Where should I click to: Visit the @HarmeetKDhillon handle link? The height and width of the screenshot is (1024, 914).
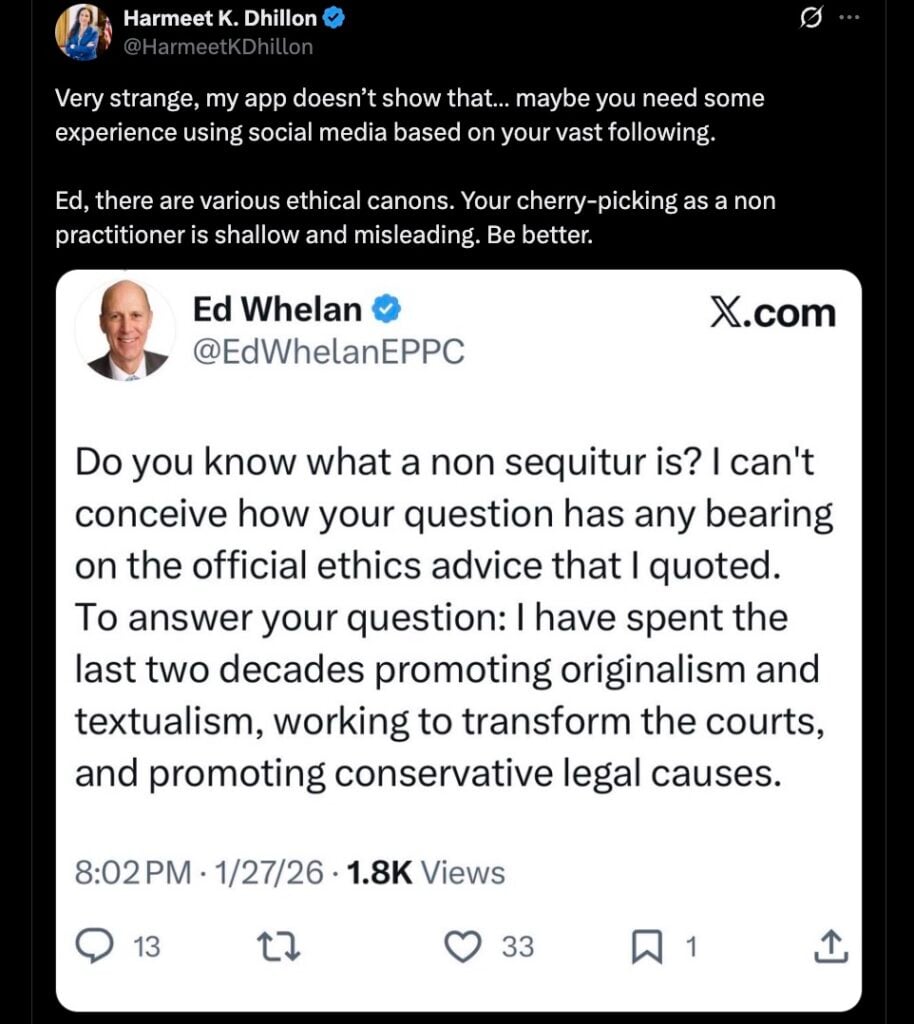pyautogui.click(x=217, y=46)
